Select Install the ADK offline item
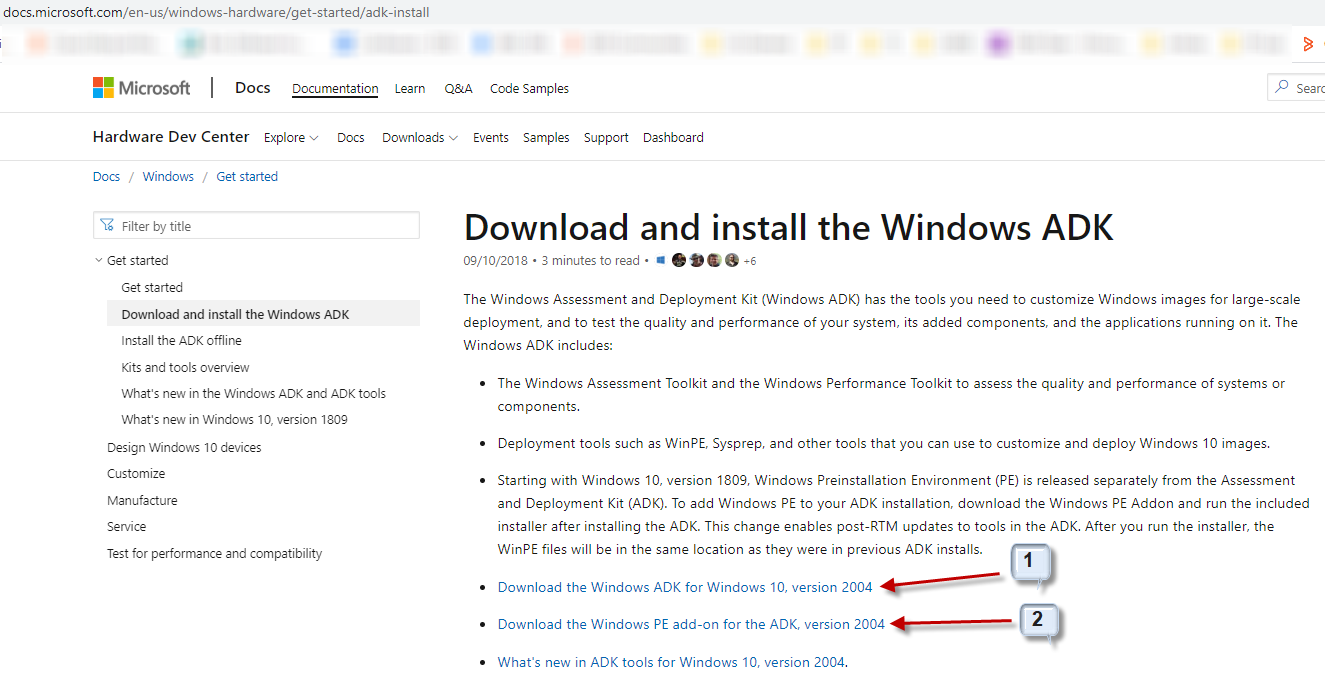1325x678 pixels. point(181,341)
